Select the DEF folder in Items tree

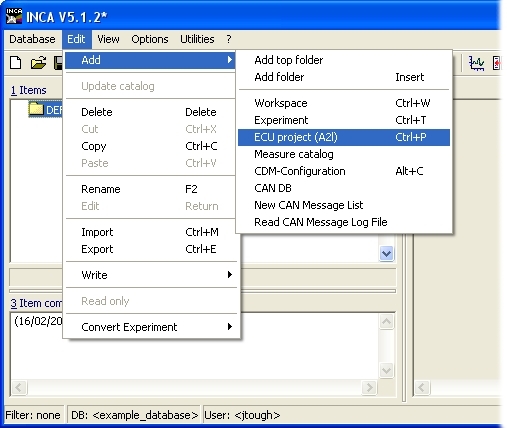click(45, 109)
